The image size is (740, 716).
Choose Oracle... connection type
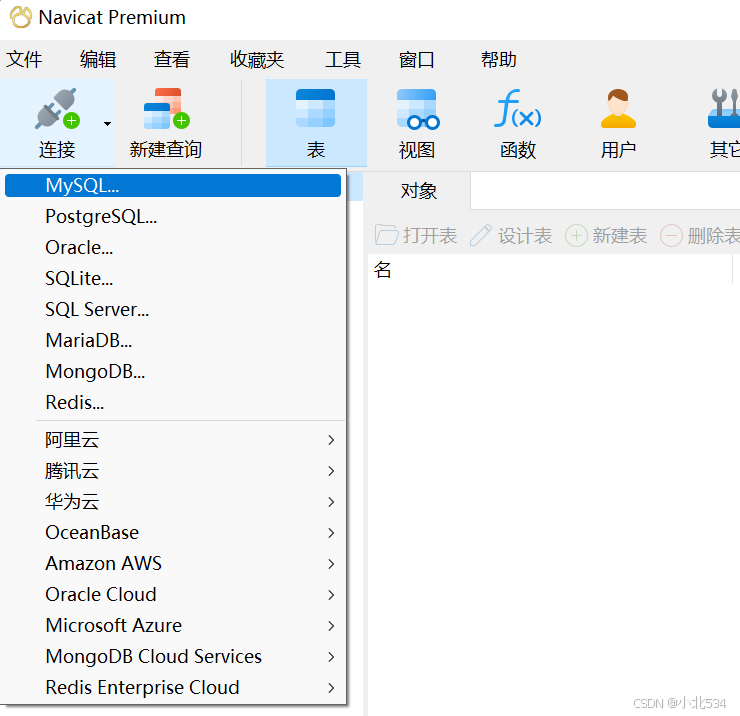coord(173,247)
